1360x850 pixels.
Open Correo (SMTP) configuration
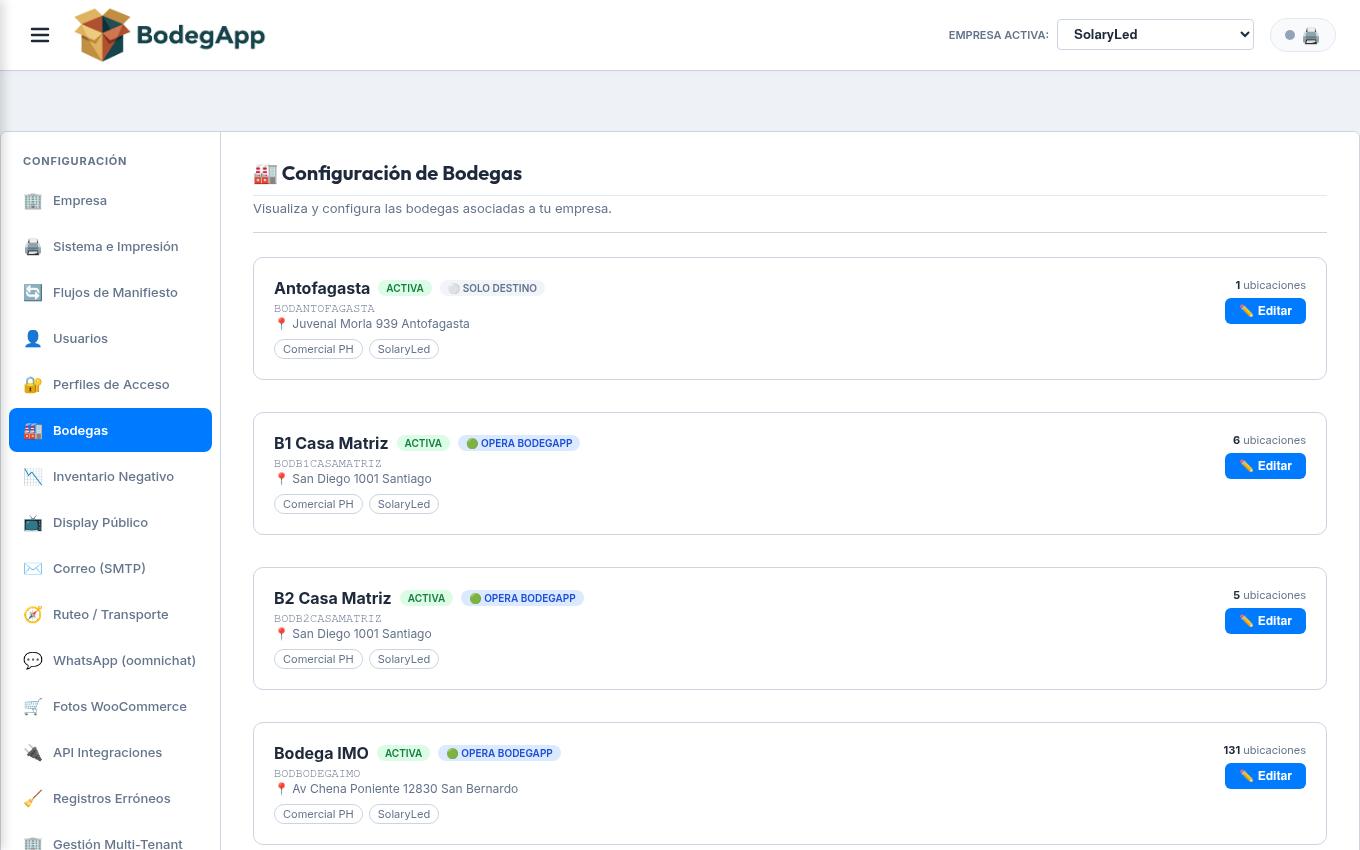click(x=110, y=568)
